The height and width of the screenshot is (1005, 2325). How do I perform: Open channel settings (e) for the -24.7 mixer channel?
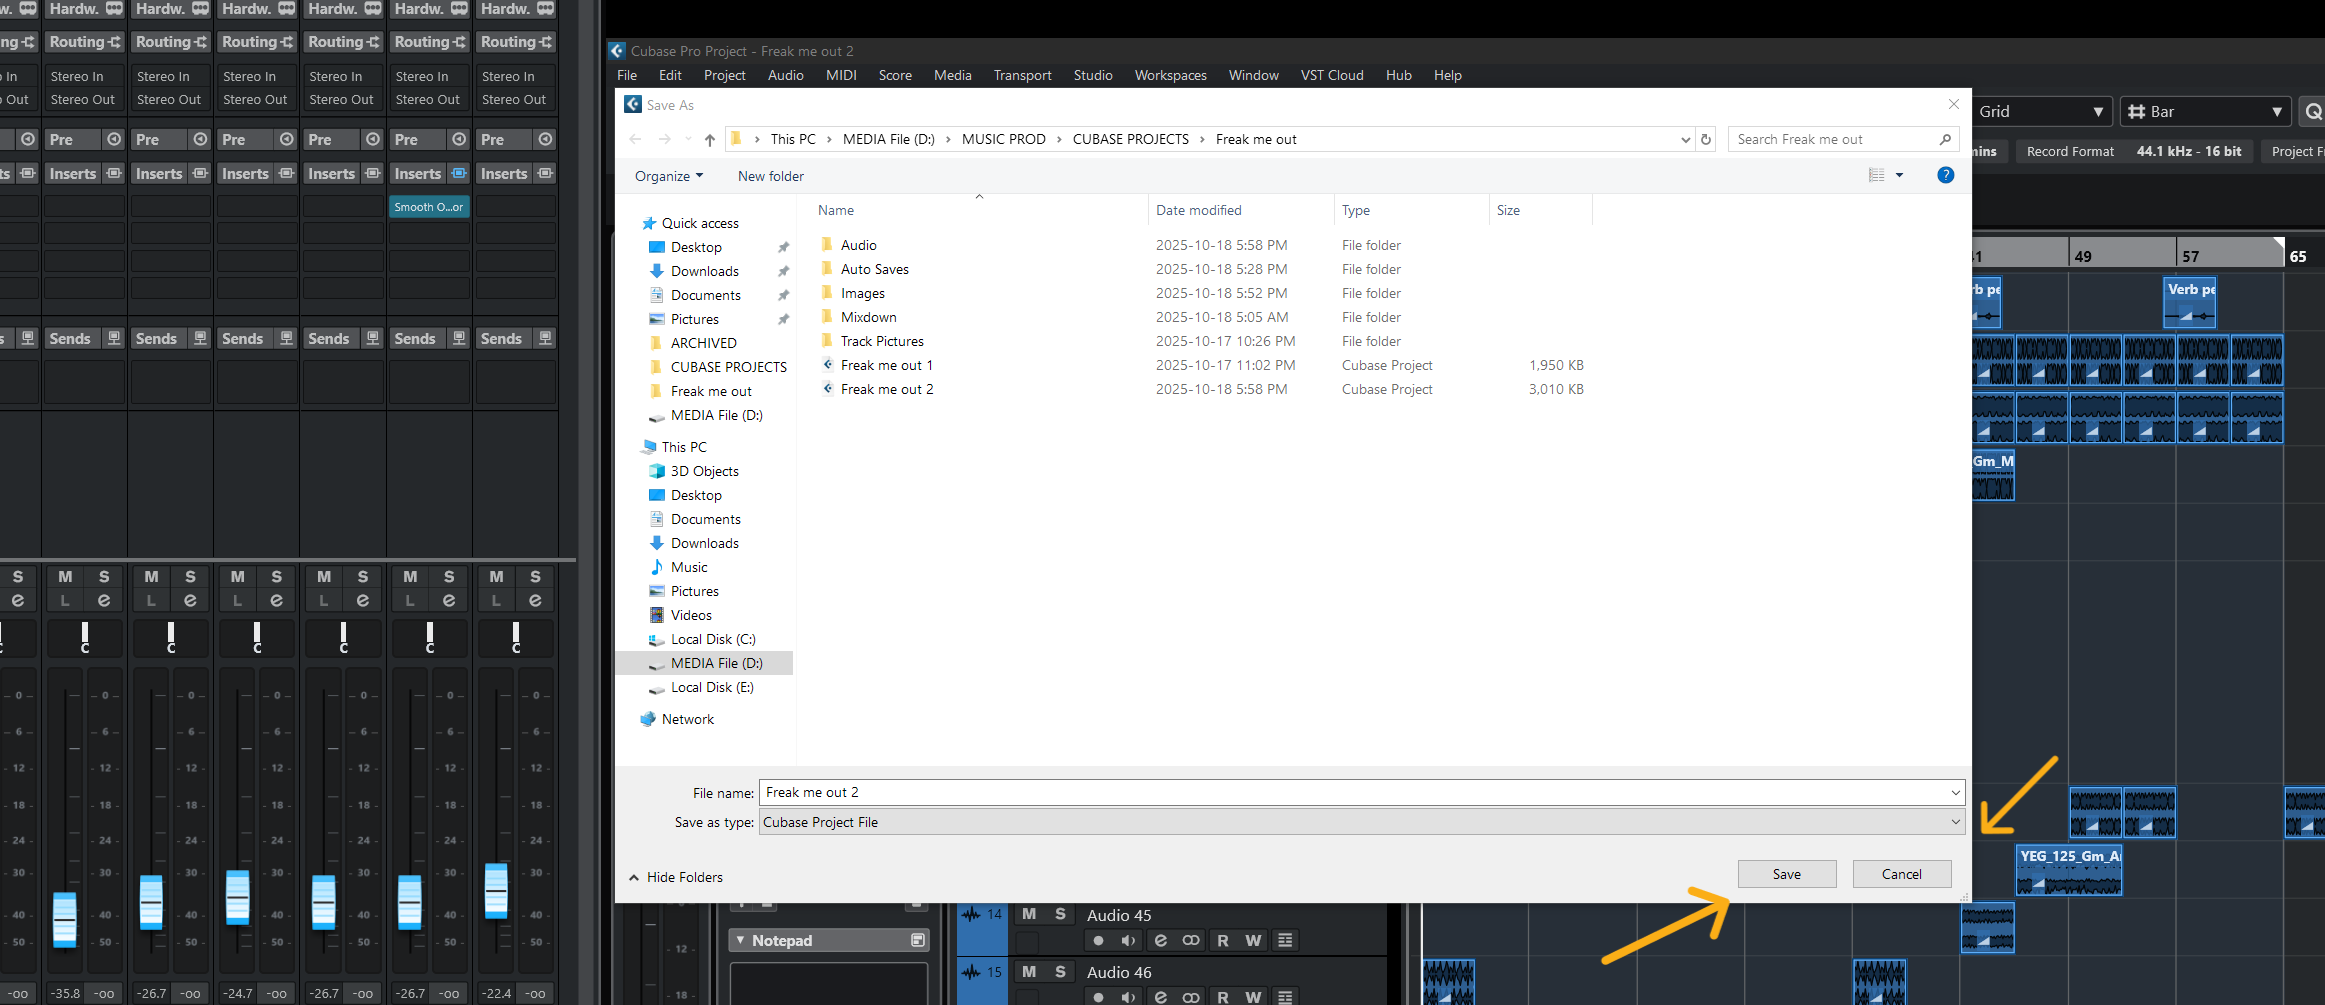[276, 600]
